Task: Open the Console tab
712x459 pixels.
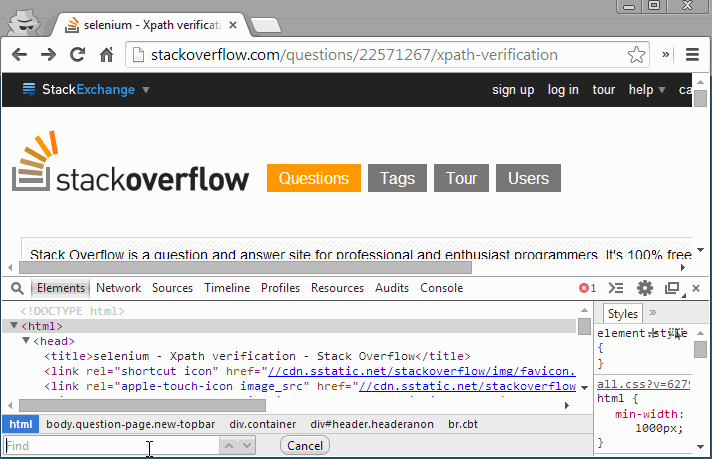Action: pyautogui.click(x=441, y=288)
